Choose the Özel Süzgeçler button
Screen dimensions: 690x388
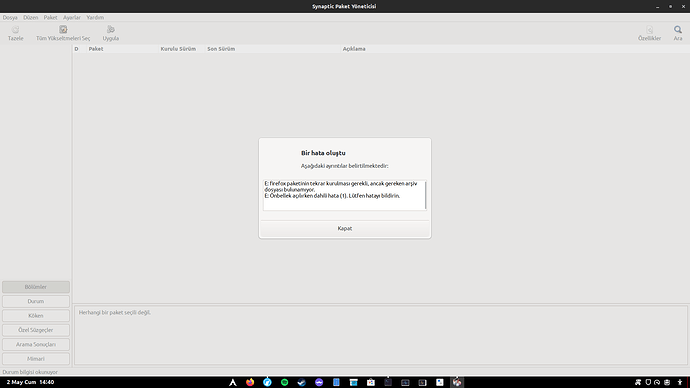(x=36, y=330)
